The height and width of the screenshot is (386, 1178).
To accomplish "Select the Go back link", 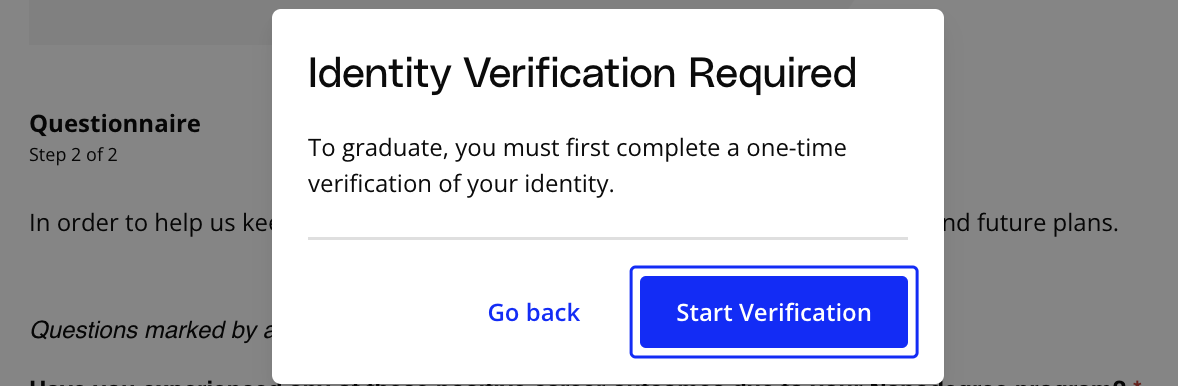I will 534,312.
